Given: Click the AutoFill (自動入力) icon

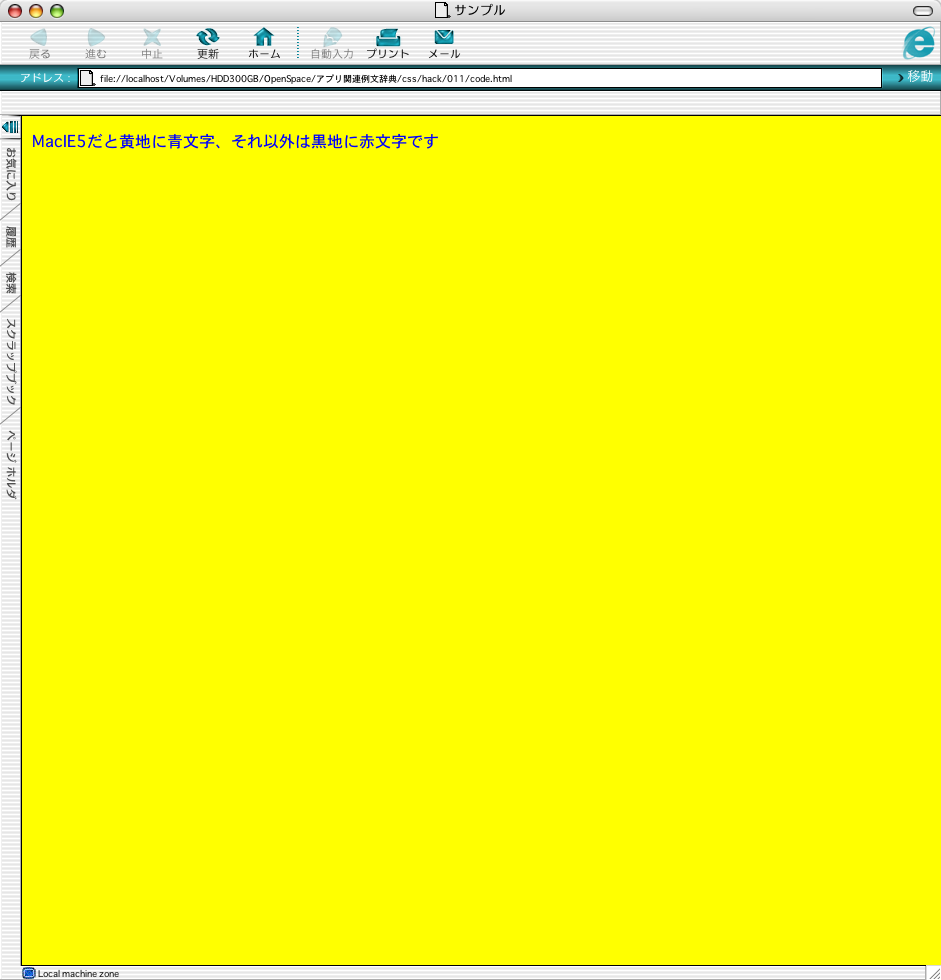Looking at the screenshot, I should (x=331, y=38).
